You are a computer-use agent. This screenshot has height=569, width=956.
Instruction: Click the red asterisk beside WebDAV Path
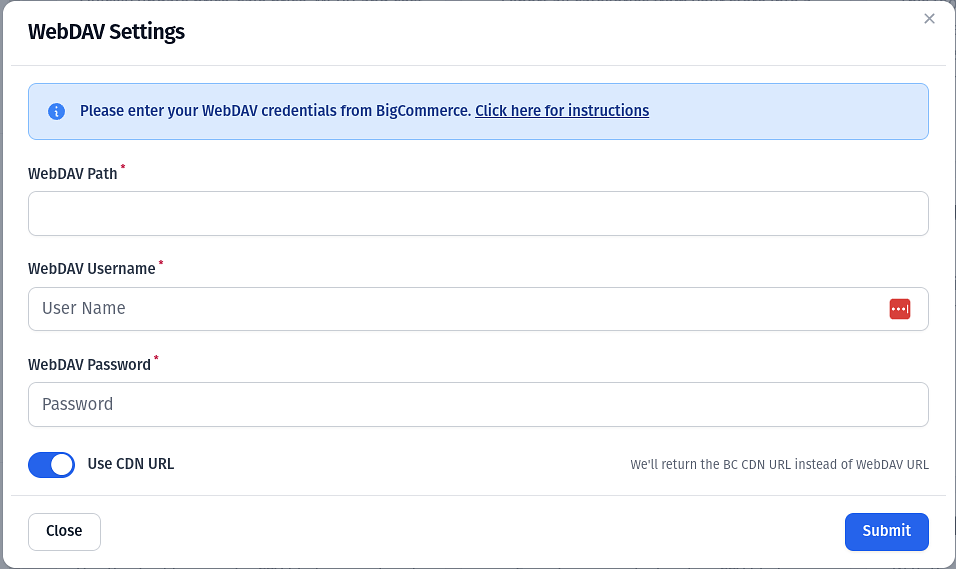[x=123, y=166]
